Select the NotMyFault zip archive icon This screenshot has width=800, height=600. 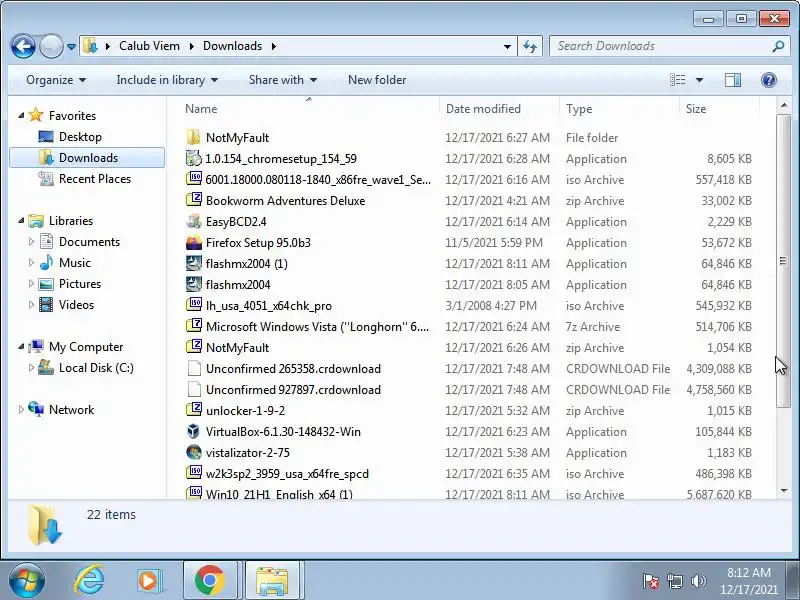click(x=193, y=347)
